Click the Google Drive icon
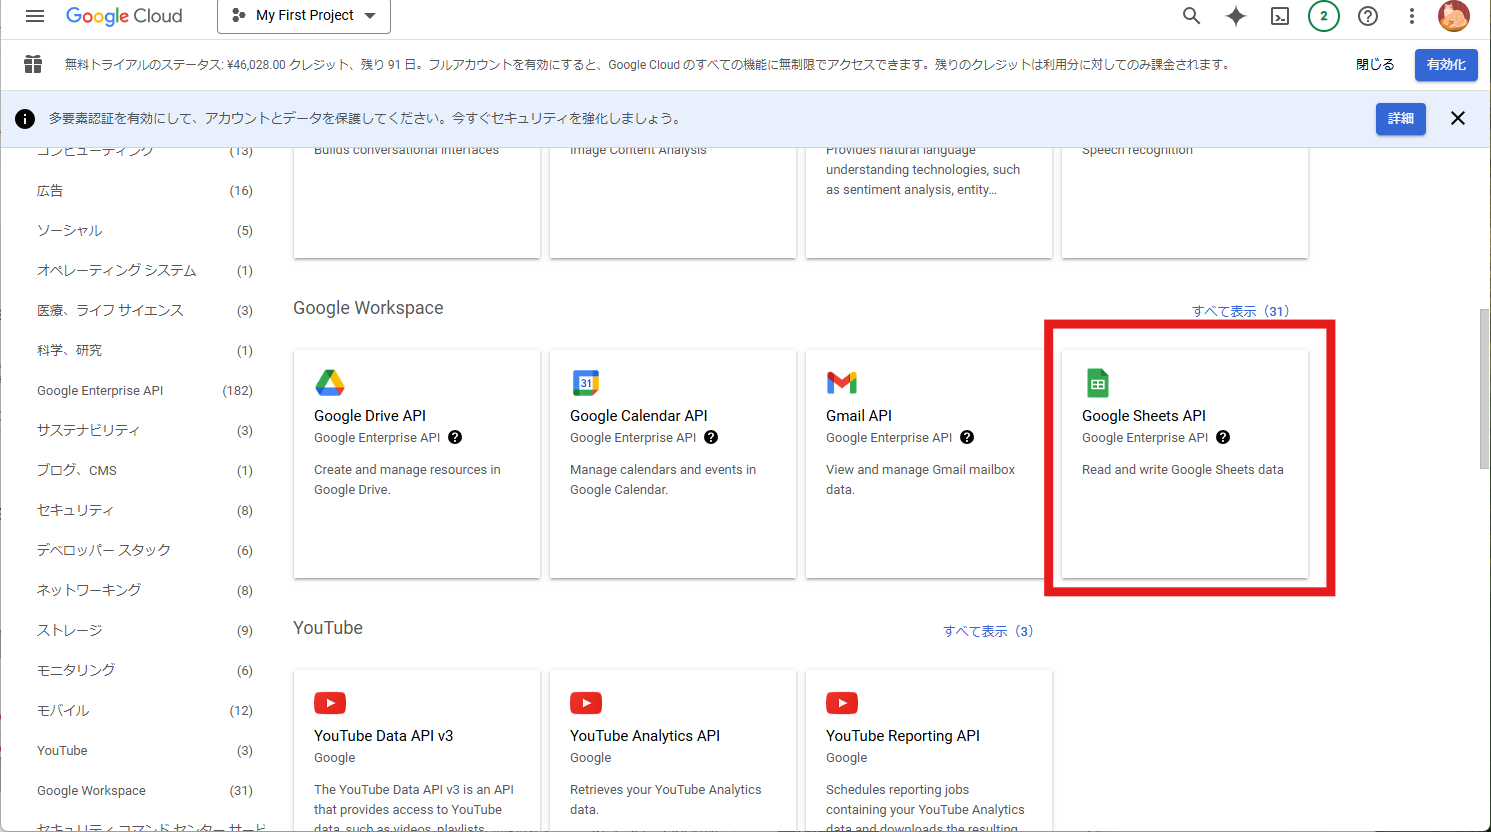This screenshot has width=1491, height=832. [330, 382]
